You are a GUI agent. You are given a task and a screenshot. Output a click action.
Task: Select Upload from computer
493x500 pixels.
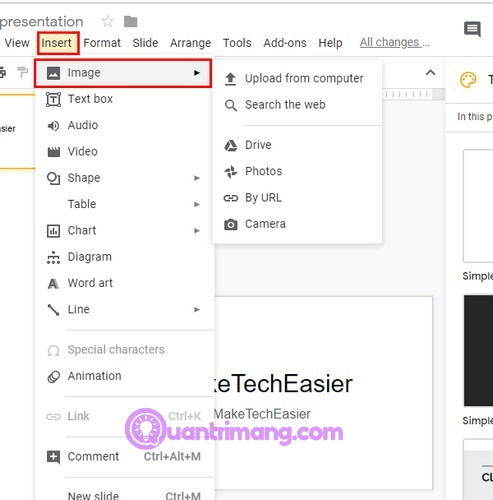297,79
